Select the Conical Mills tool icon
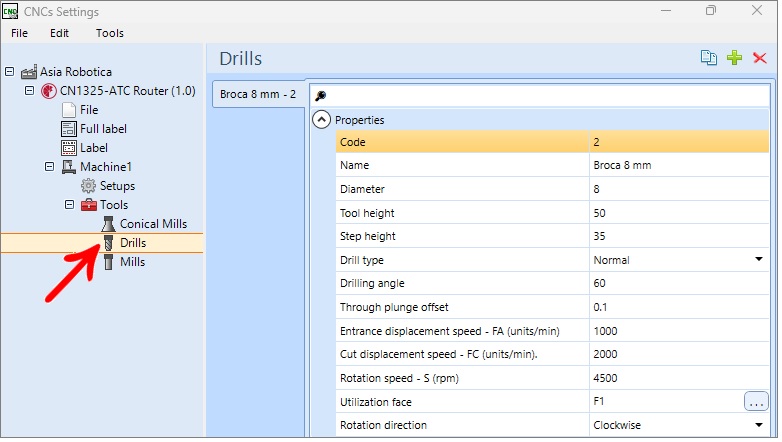782x442 pixels. pyautogui.click(x=109, y=225)
